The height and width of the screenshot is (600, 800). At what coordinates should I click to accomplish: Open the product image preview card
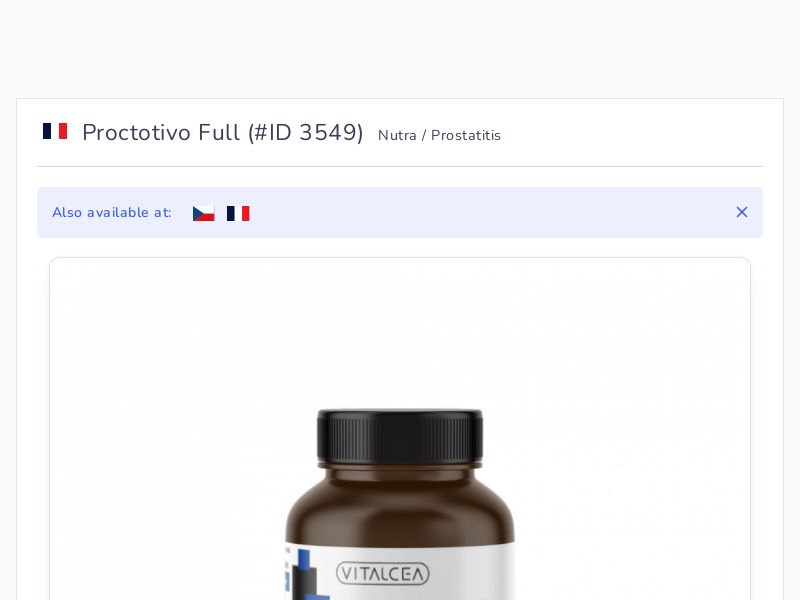tap(400, 429)
